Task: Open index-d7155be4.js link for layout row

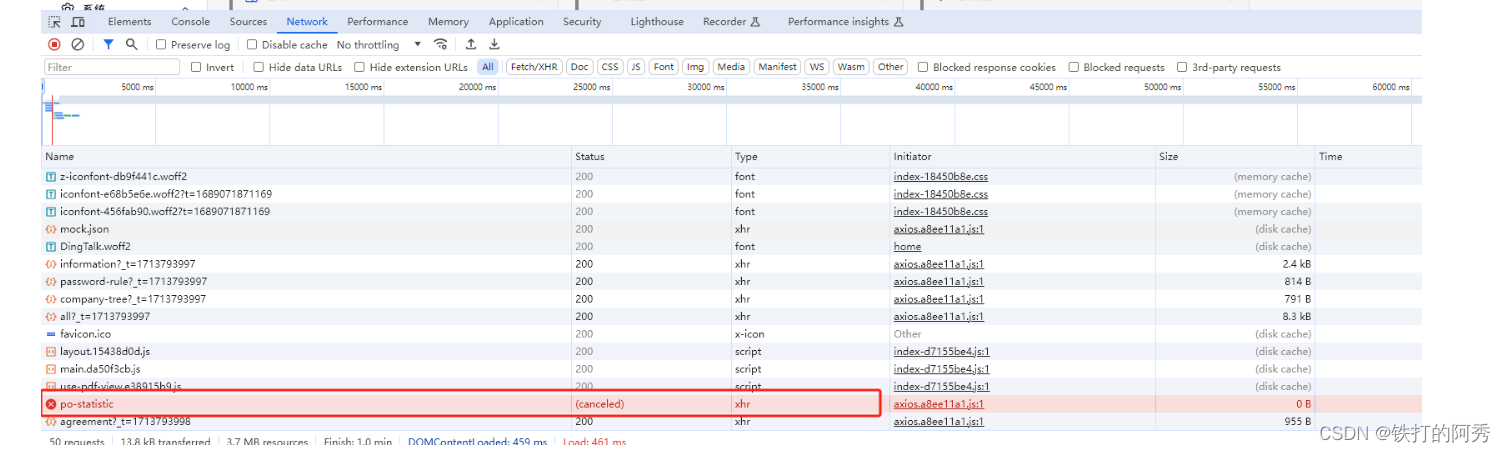Action: point(942,351)
